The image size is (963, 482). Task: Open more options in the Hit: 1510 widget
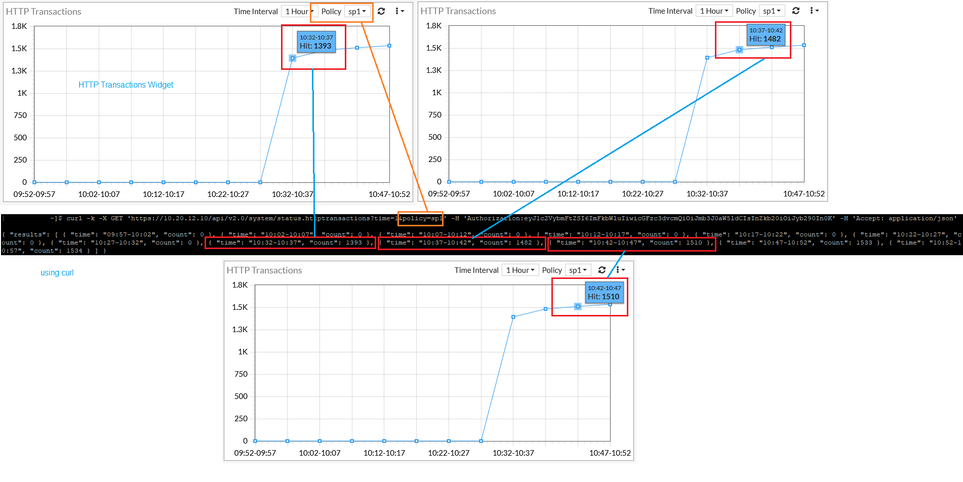620,270
